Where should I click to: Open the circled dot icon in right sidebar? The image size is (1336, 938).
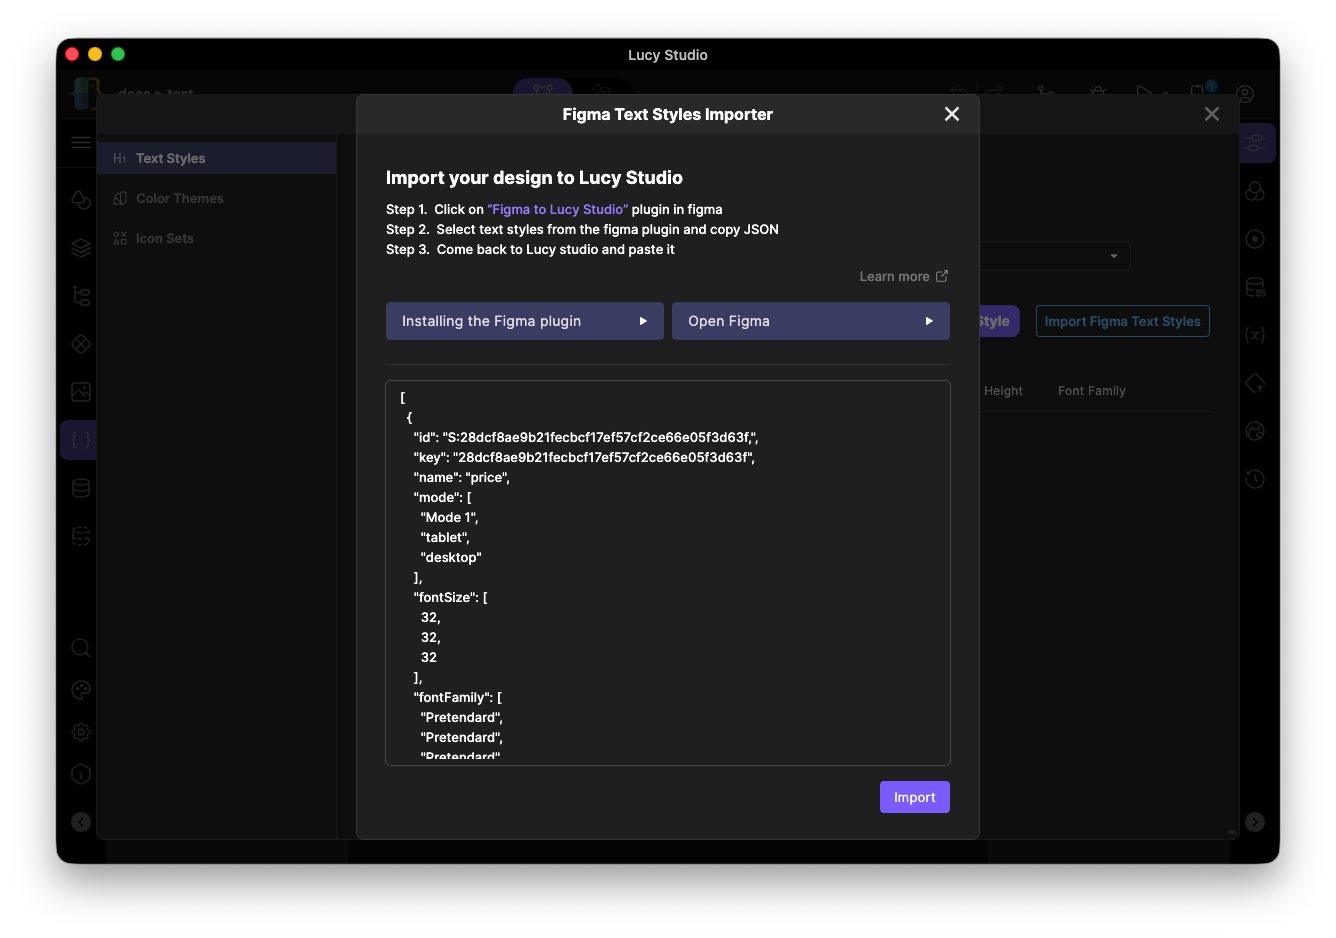click(x=1255, y=239)
